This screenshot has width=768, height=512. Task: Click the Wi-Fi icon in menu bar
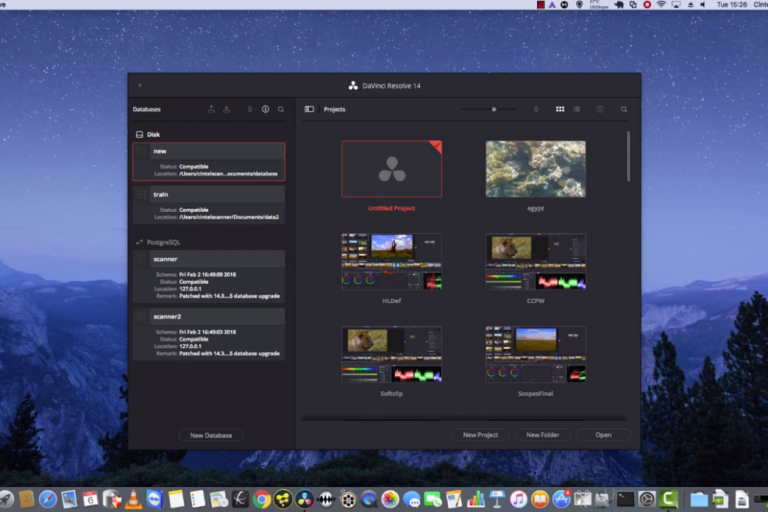661,4
